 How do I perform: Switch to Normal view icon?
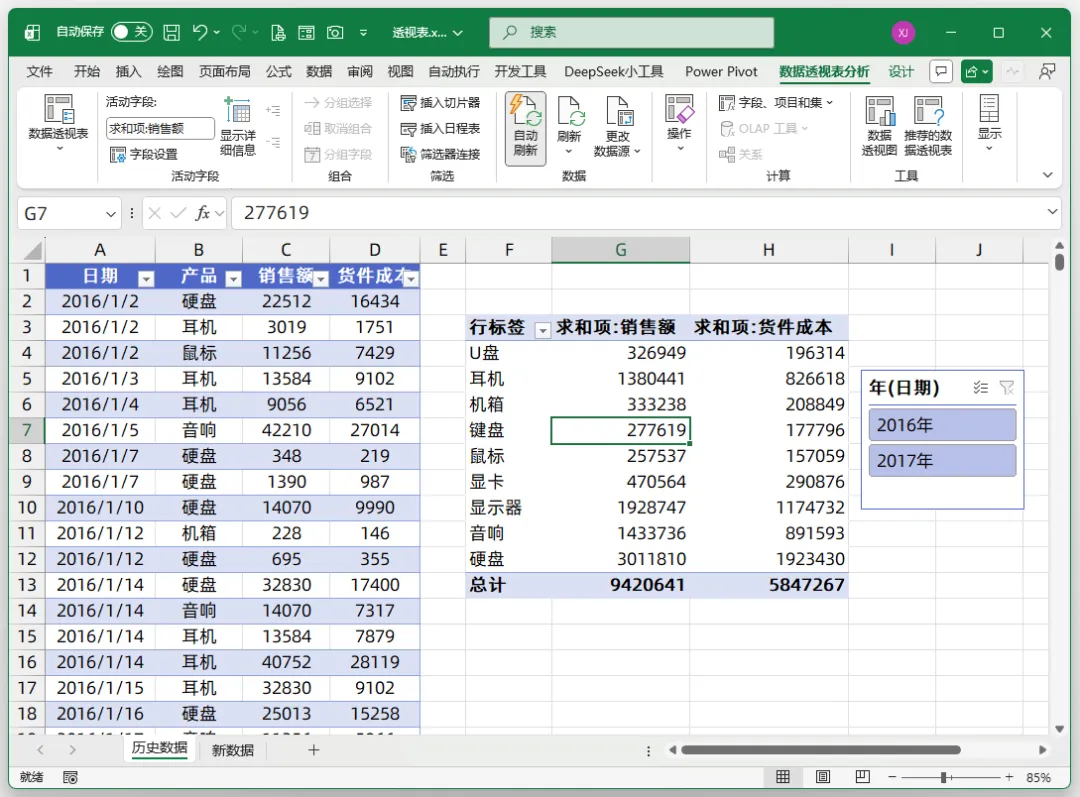[x=782, y=777]
